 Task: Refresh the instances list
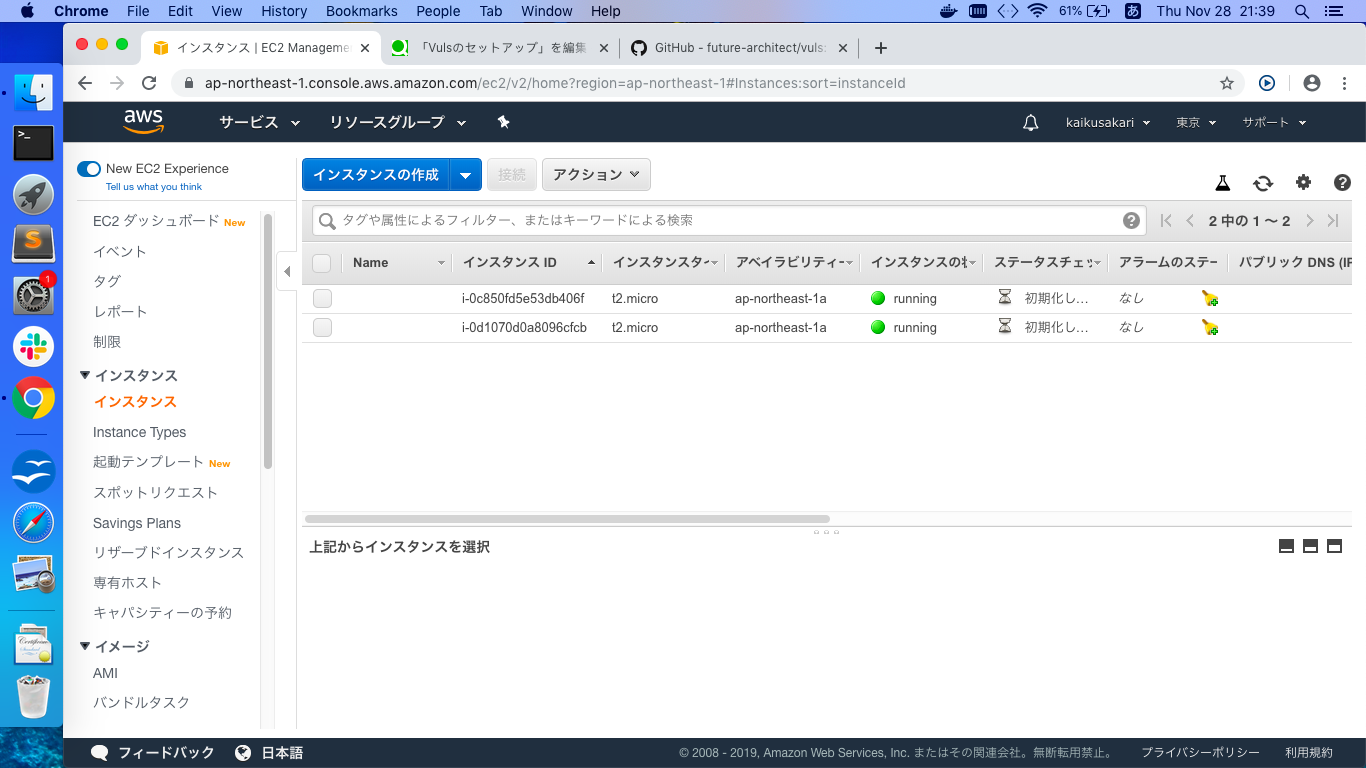[x=1263, y=183]
